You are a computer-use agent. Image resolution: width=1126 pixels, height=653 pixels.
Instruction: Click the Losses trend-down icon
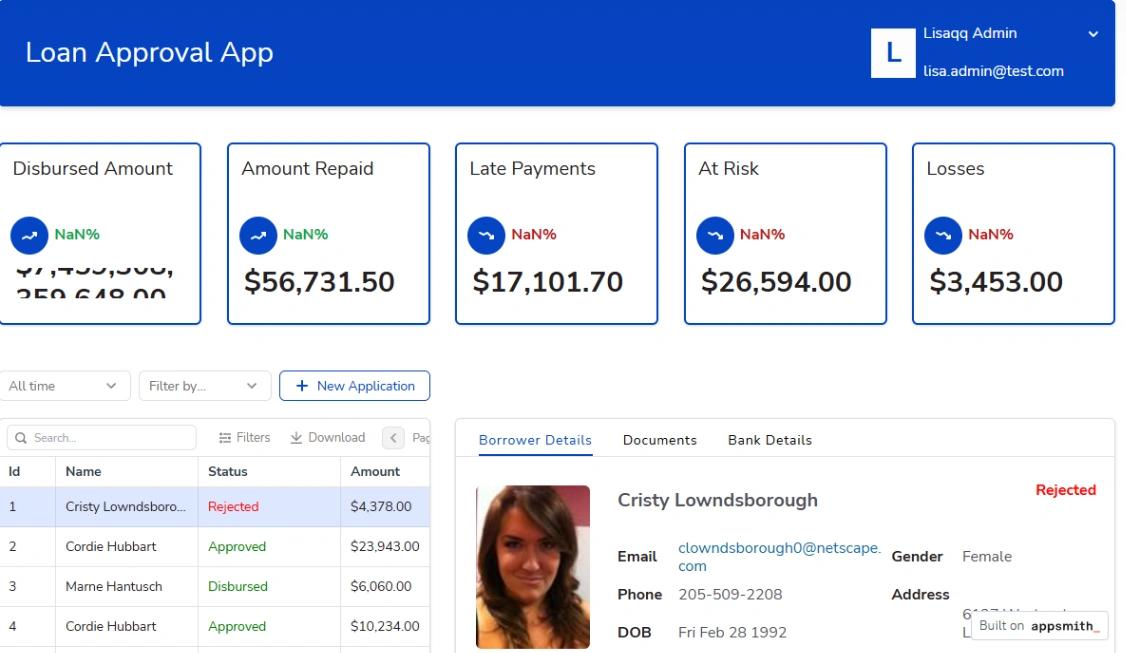tap(943, 235)
